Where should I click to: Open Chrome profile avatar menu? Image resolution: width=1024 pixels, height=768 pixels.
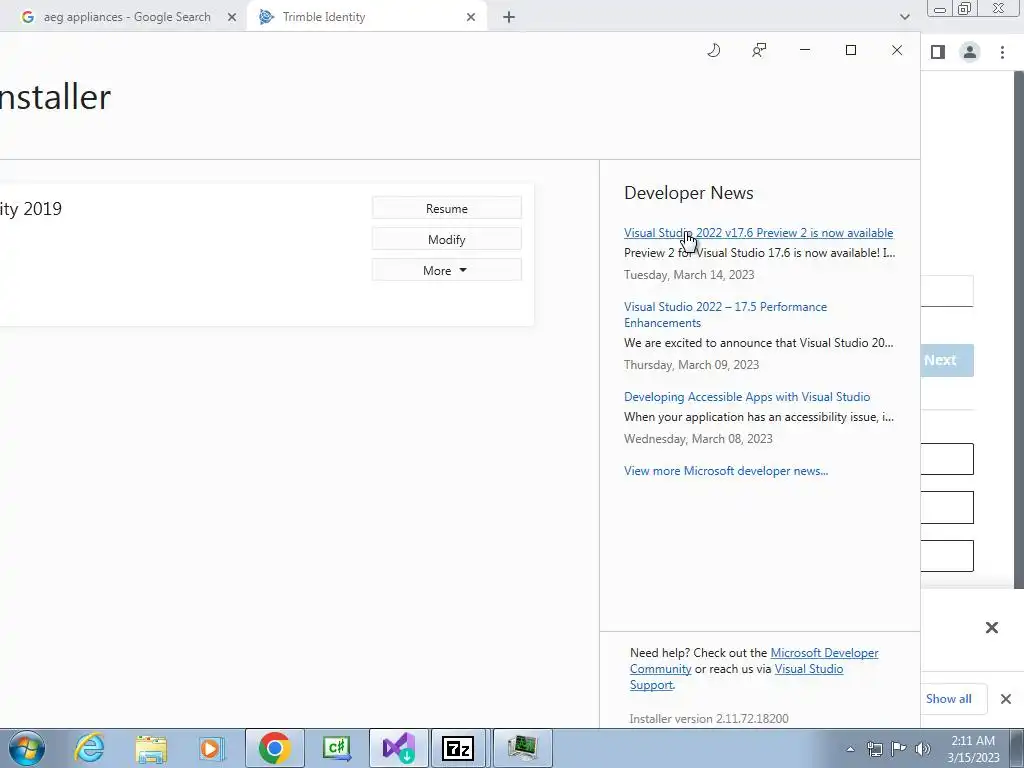pyautogui.click(x=970, y=52)
